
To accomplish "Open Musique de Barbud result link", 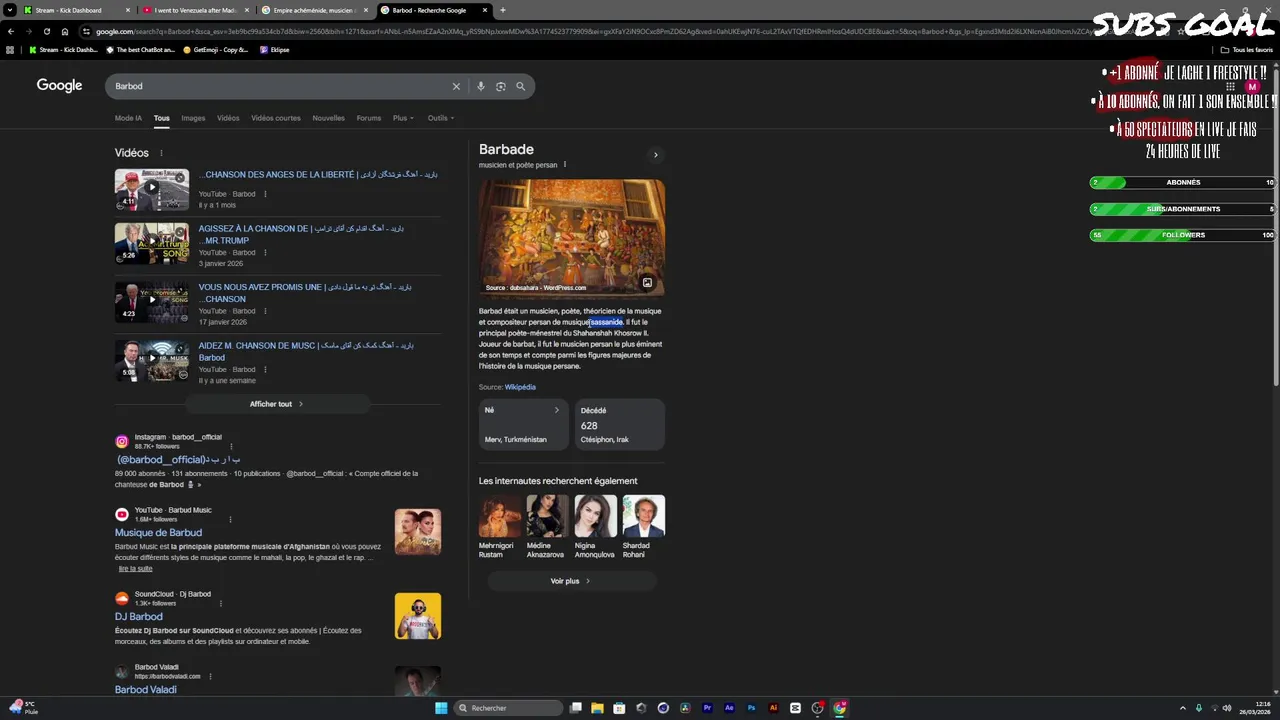I will (x=158, y=533).
